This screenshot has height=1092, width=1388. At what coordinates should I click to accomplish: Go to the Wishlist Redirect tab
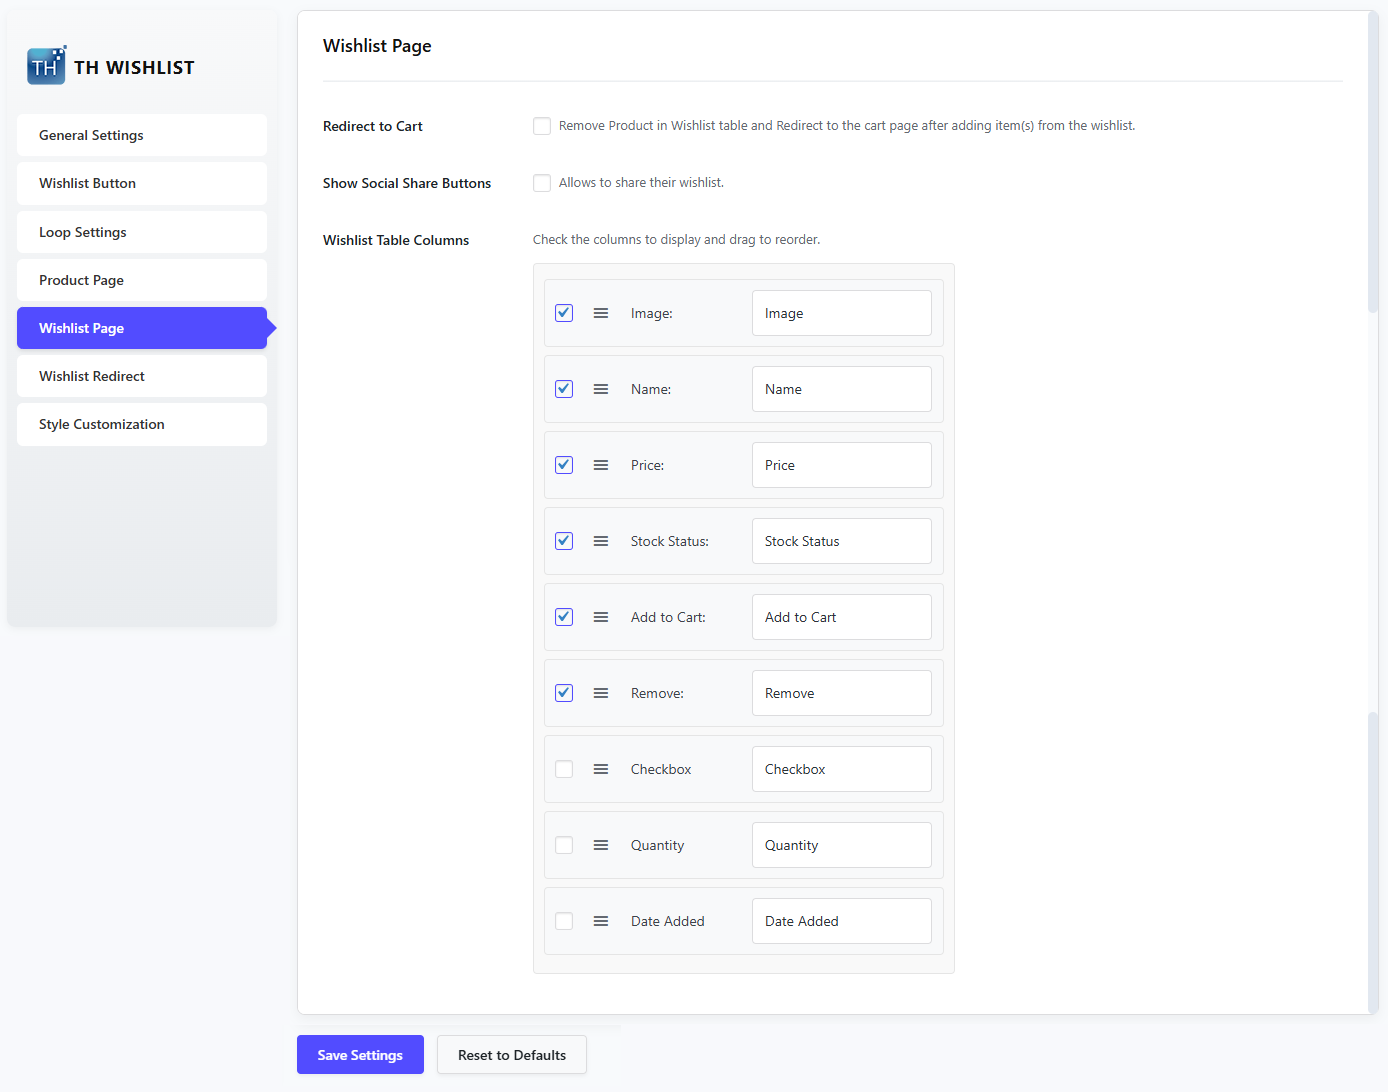pos(142,376)
